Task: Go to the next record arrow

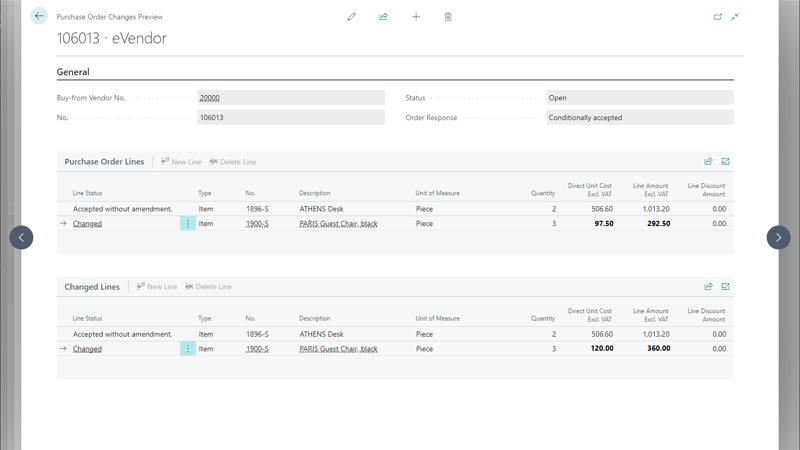Action: 778,237
